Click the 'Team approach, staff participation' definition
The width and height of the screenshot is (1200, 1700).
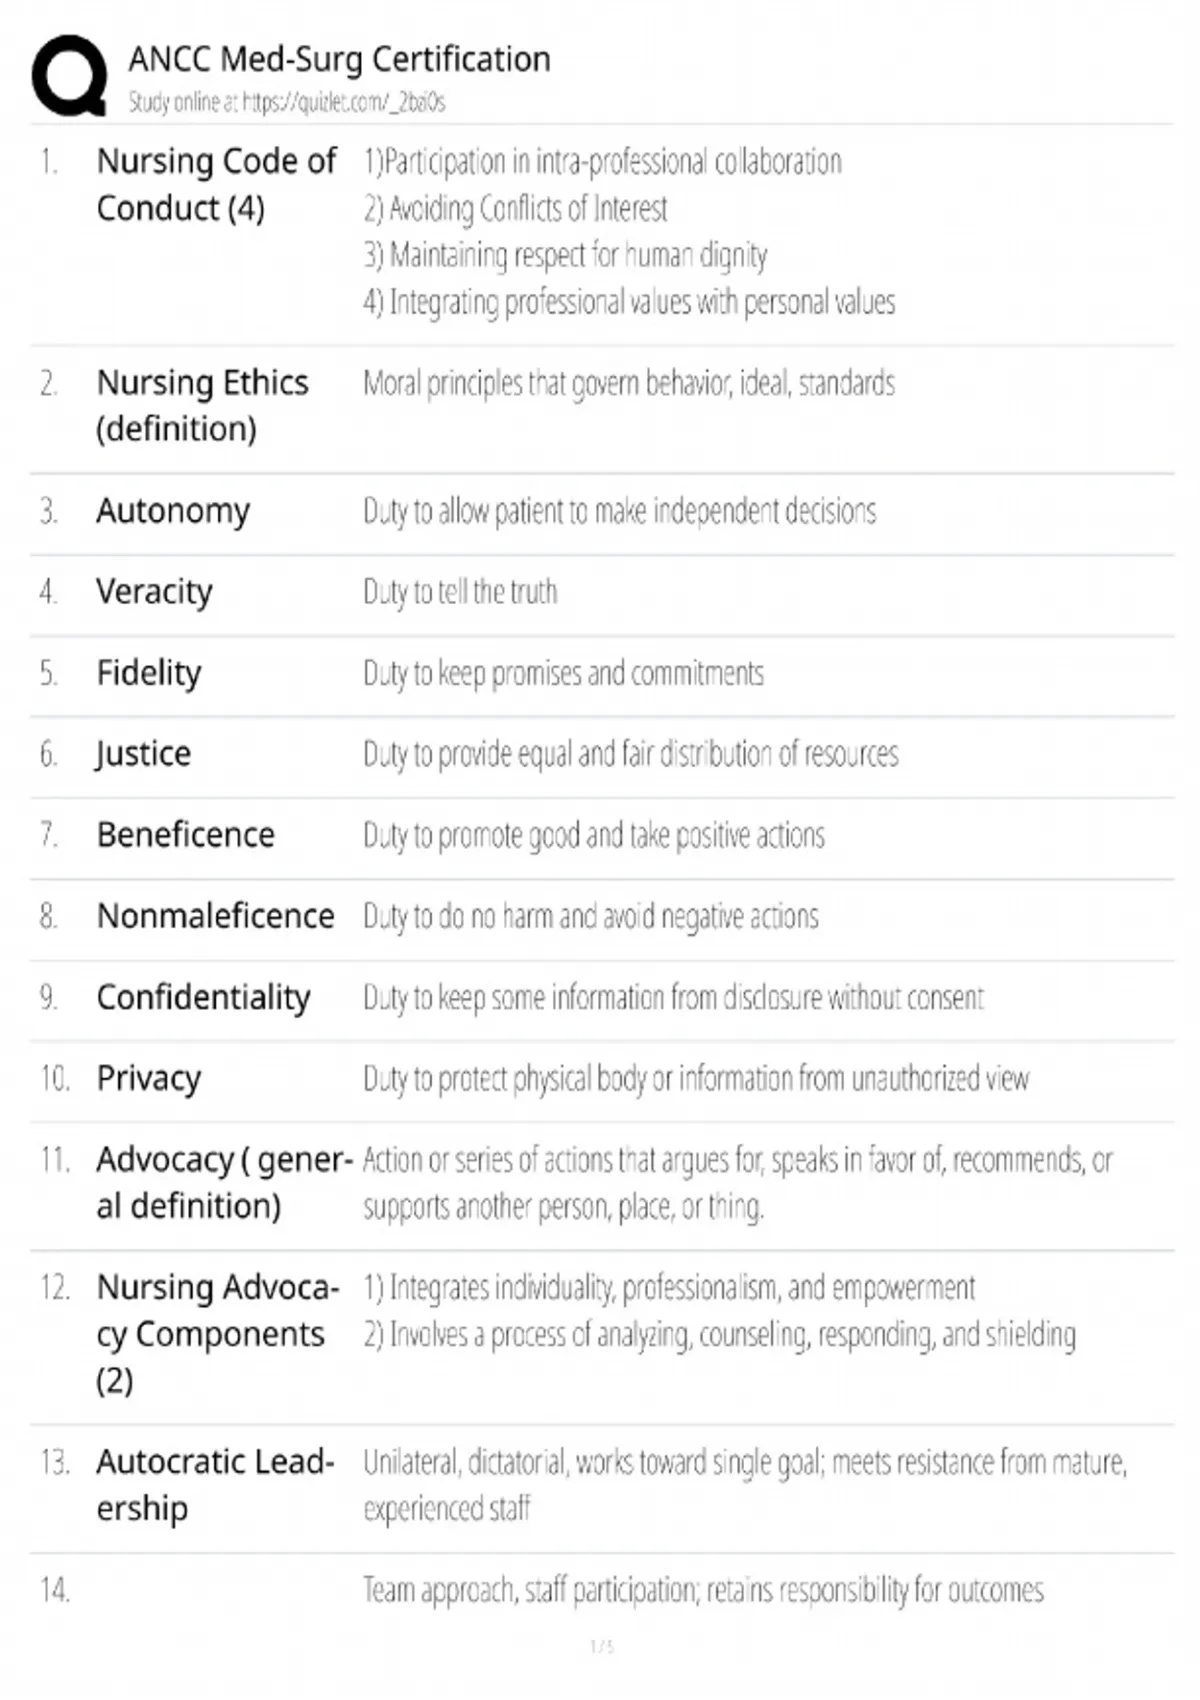[703, 1590]
